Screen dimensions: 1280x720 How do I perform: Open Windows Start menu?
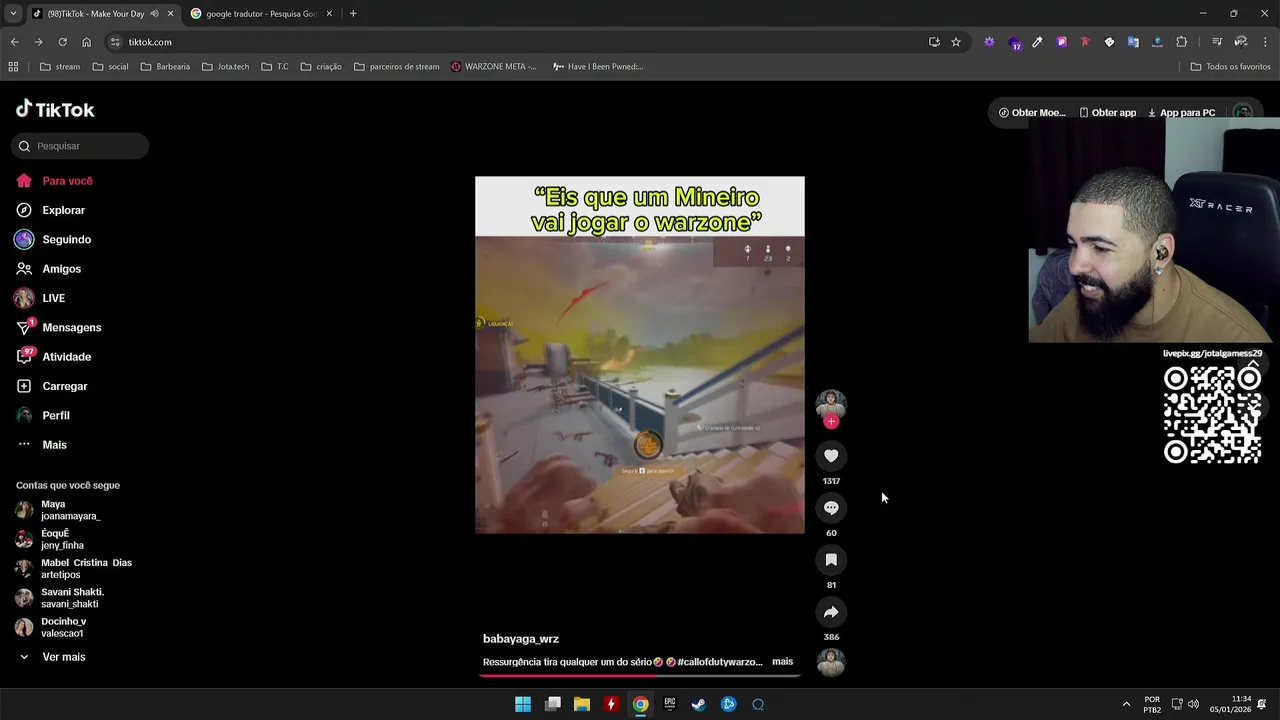click(x=523, y=704)
